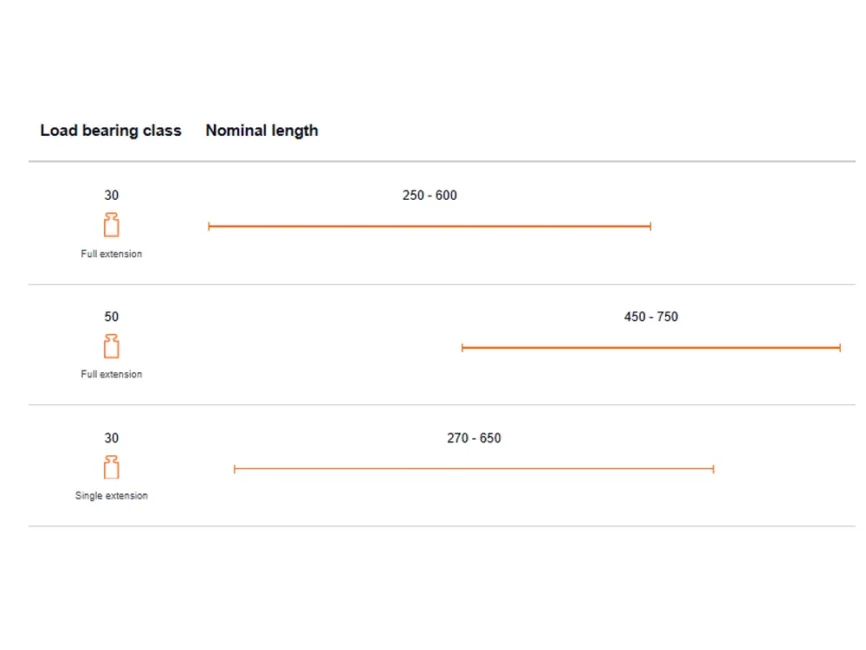Click the left end cap of the 250 - 600 bar
Screen dimensions: 866x650
click(209, 226)
